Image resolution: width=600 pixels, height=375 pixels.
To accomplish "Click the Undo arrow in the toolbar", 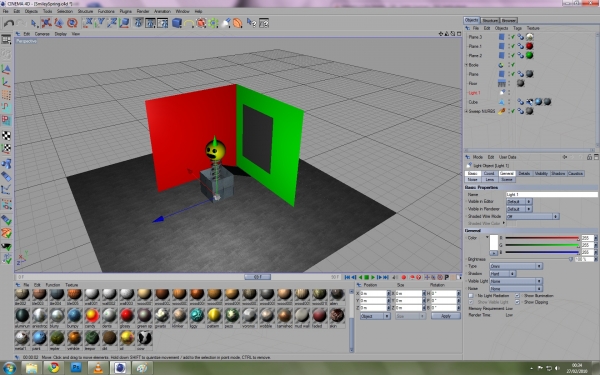I will pos(8,23).
